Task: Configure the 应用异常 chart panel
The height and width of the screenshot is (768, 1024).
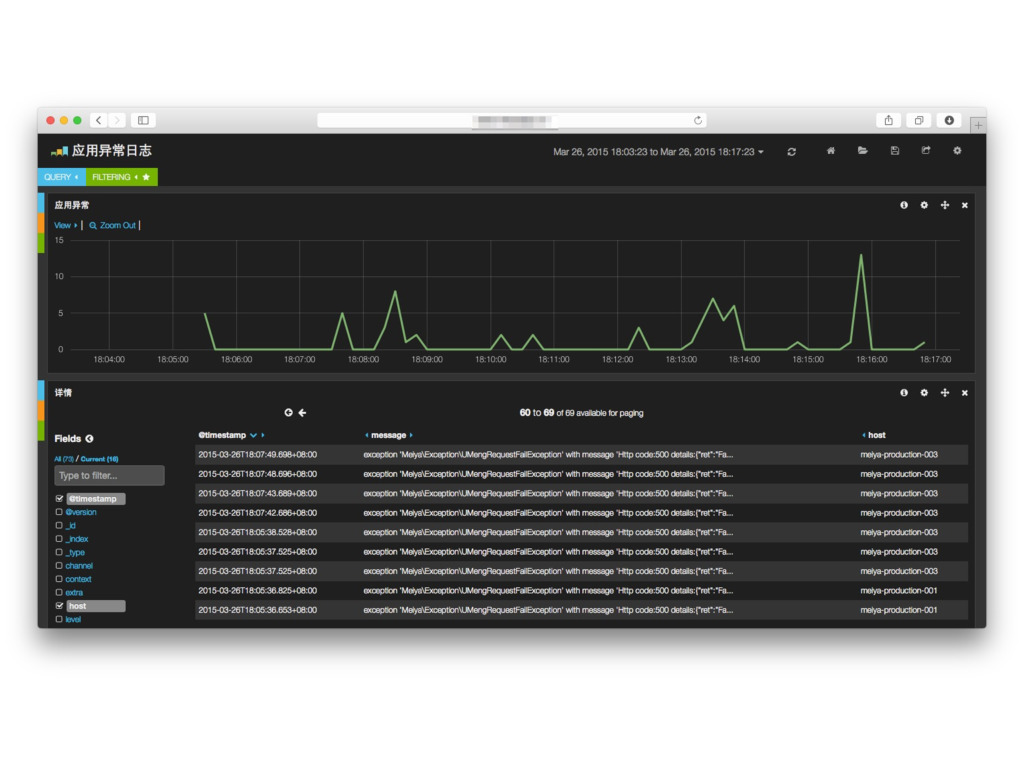Action: coord(924,205)
